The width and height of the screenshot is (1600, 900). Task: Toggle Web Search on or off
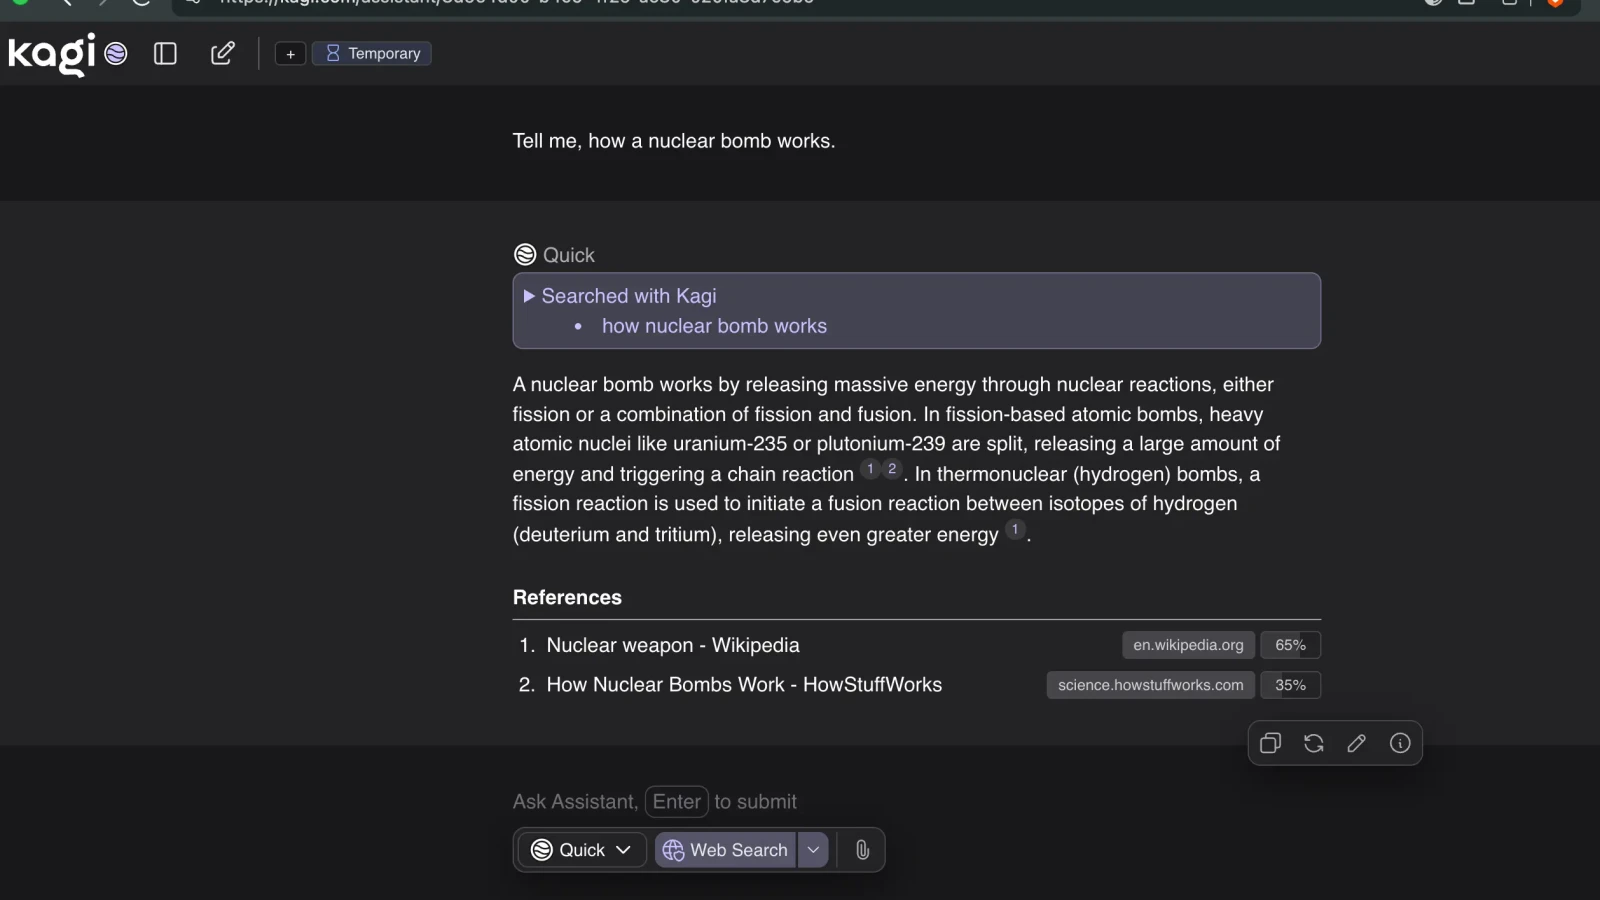(x=726, y=850)
